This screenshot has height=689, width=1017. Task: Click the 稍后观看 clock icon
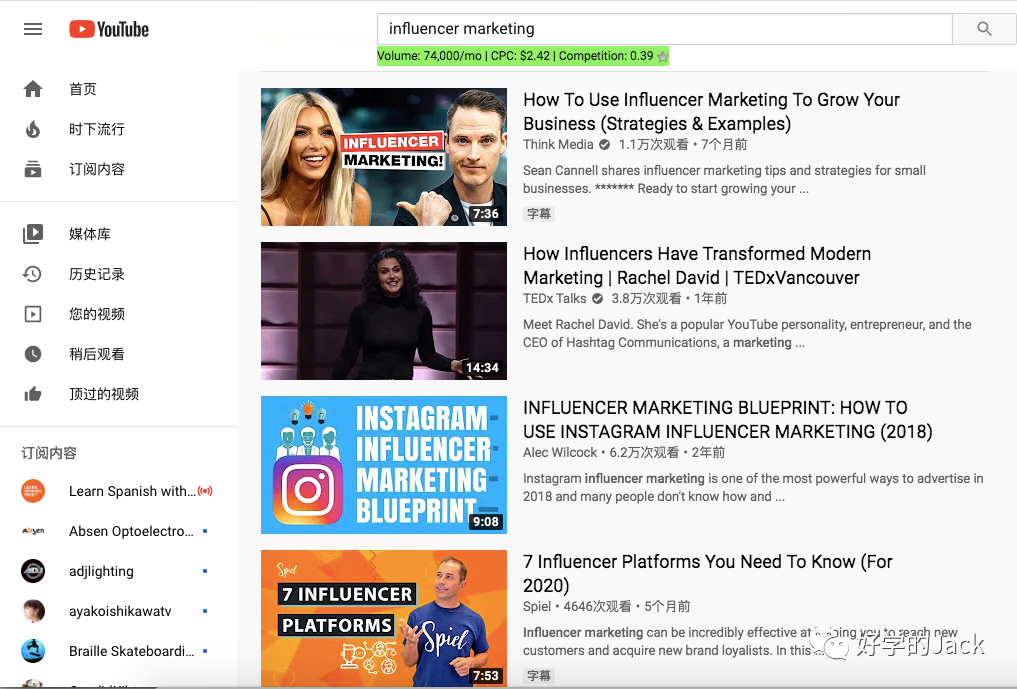tap(33, 354)
